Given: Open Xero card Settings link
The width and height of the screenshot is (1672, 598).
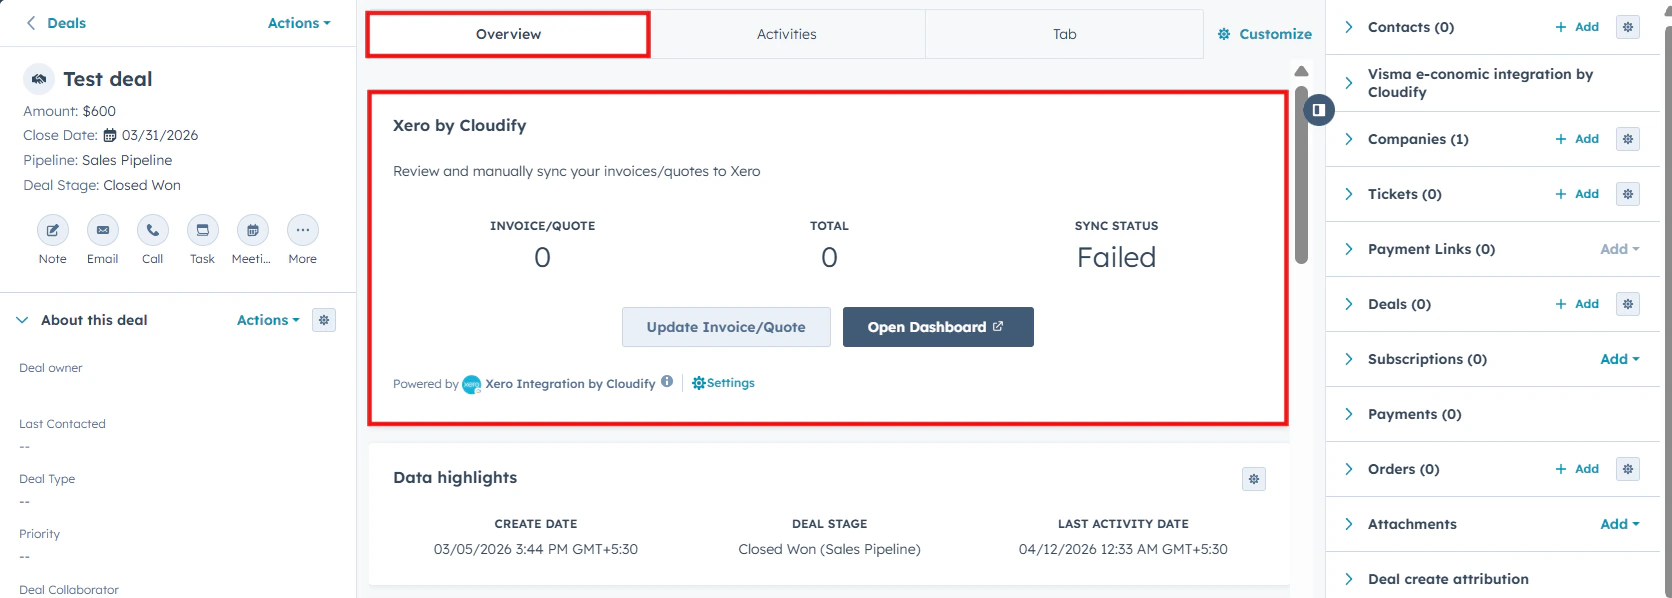Looking at the screenshot, I should 723,383.
